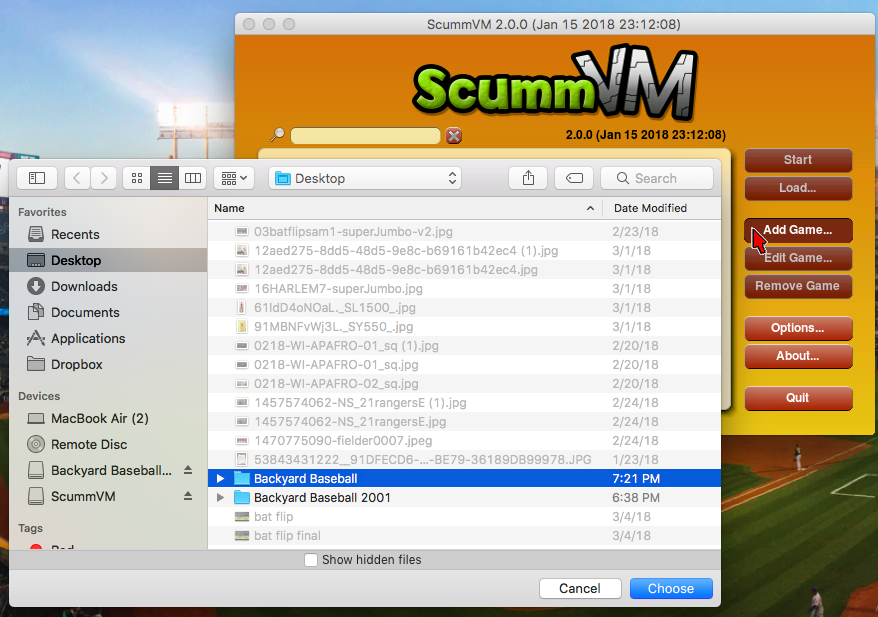The width and height of the screenshot is (878, 617).
Task: Toggle the sidebar visibility button
Action: 37,178
